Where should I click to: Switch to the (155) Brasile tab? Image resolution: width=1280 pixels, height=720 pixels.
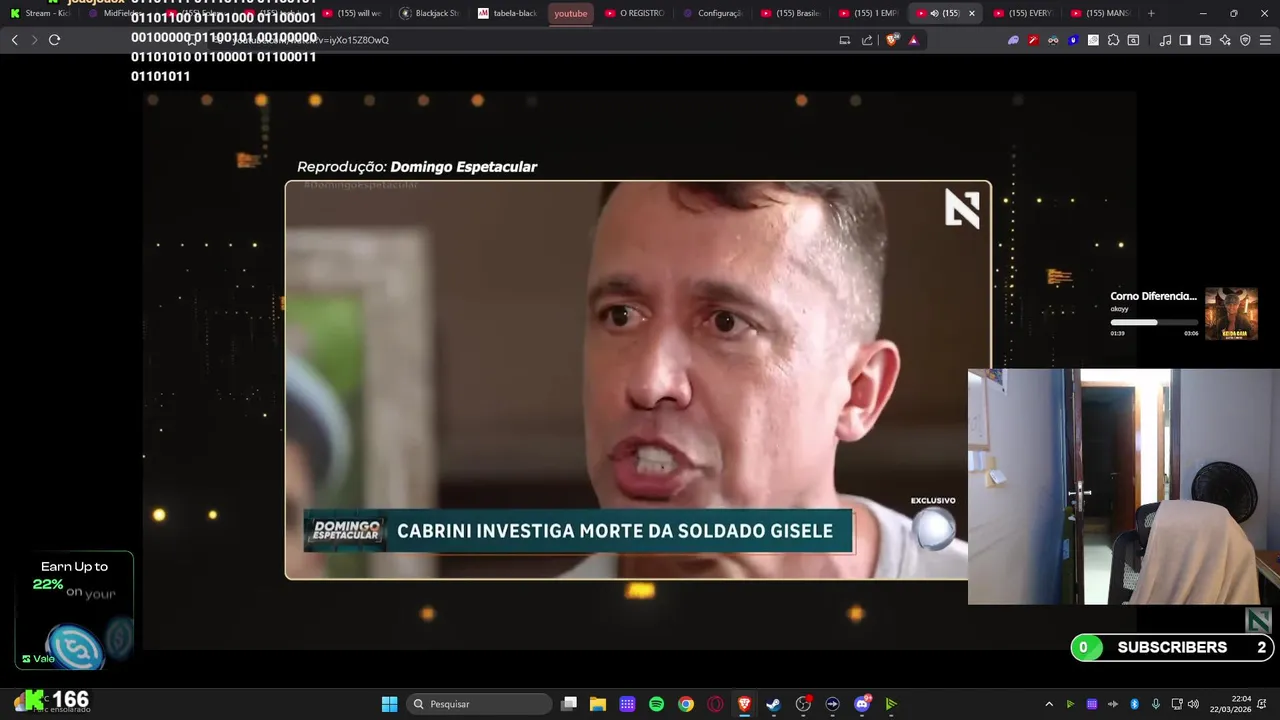pyautogui.click(x=790, y=13)
